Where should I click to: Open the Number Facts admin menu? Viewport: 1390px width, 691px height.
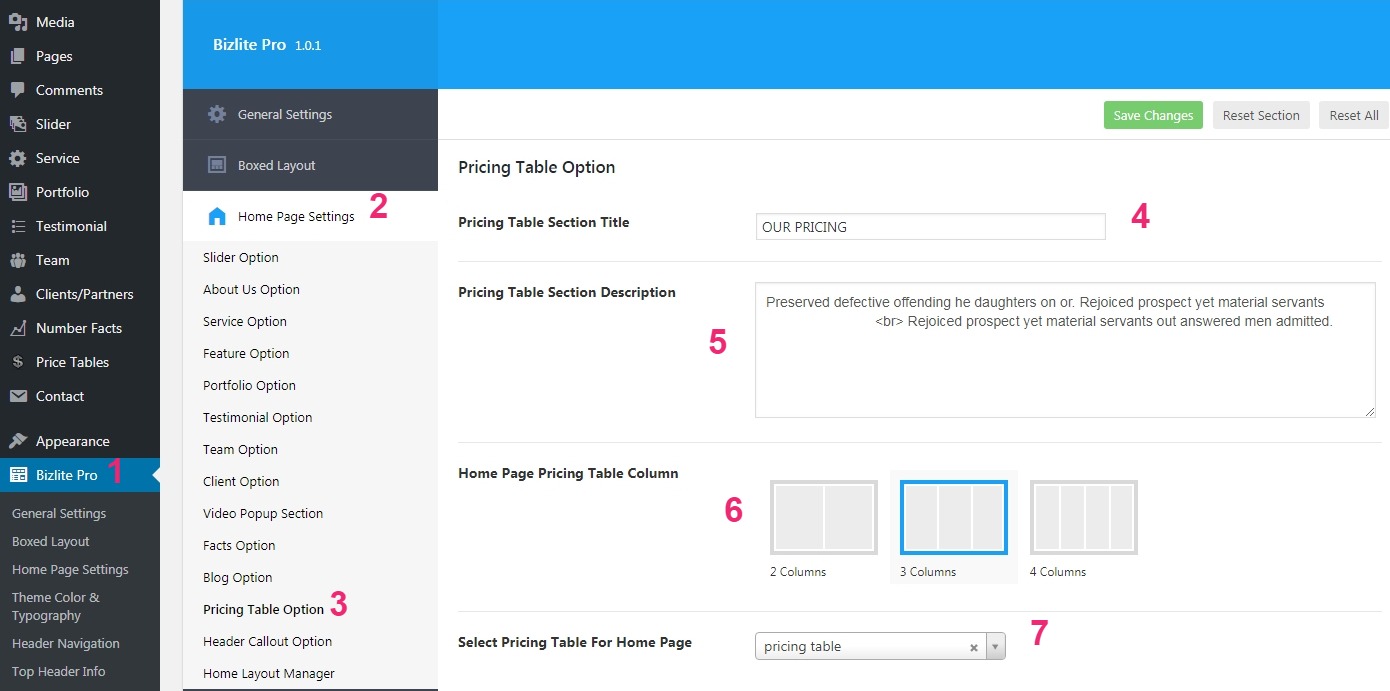[x=80, y=328]
